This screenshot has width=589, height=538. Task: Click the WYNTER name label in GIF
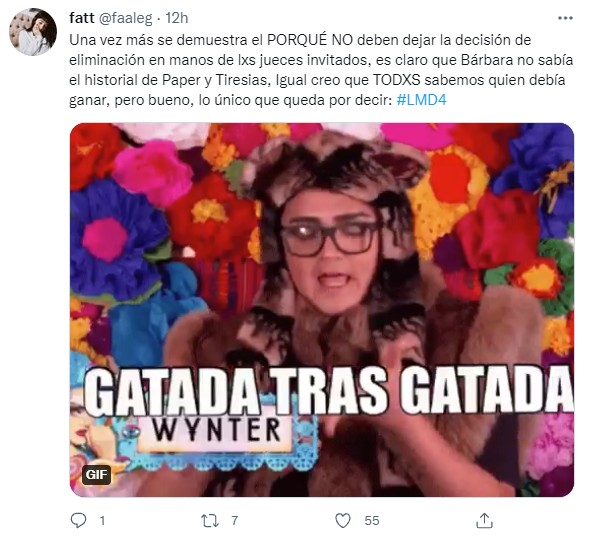pos(217,431)
